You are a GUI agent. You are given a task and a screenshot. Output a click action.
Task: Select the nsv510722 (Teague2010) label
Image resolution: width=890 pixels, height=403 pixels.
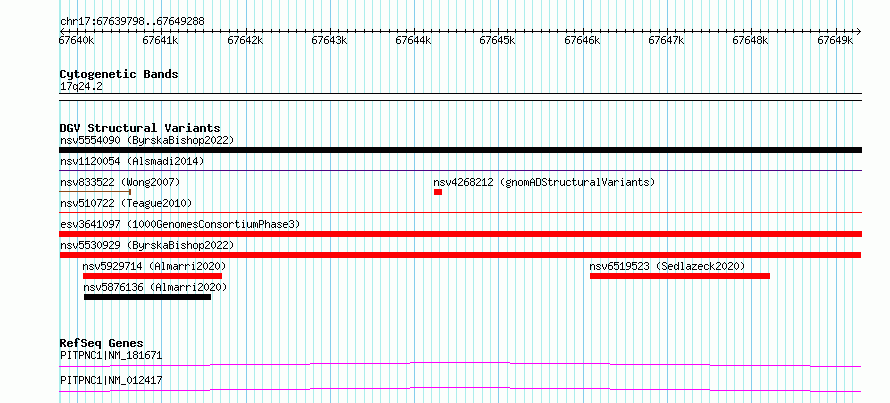tap(126, 203)
